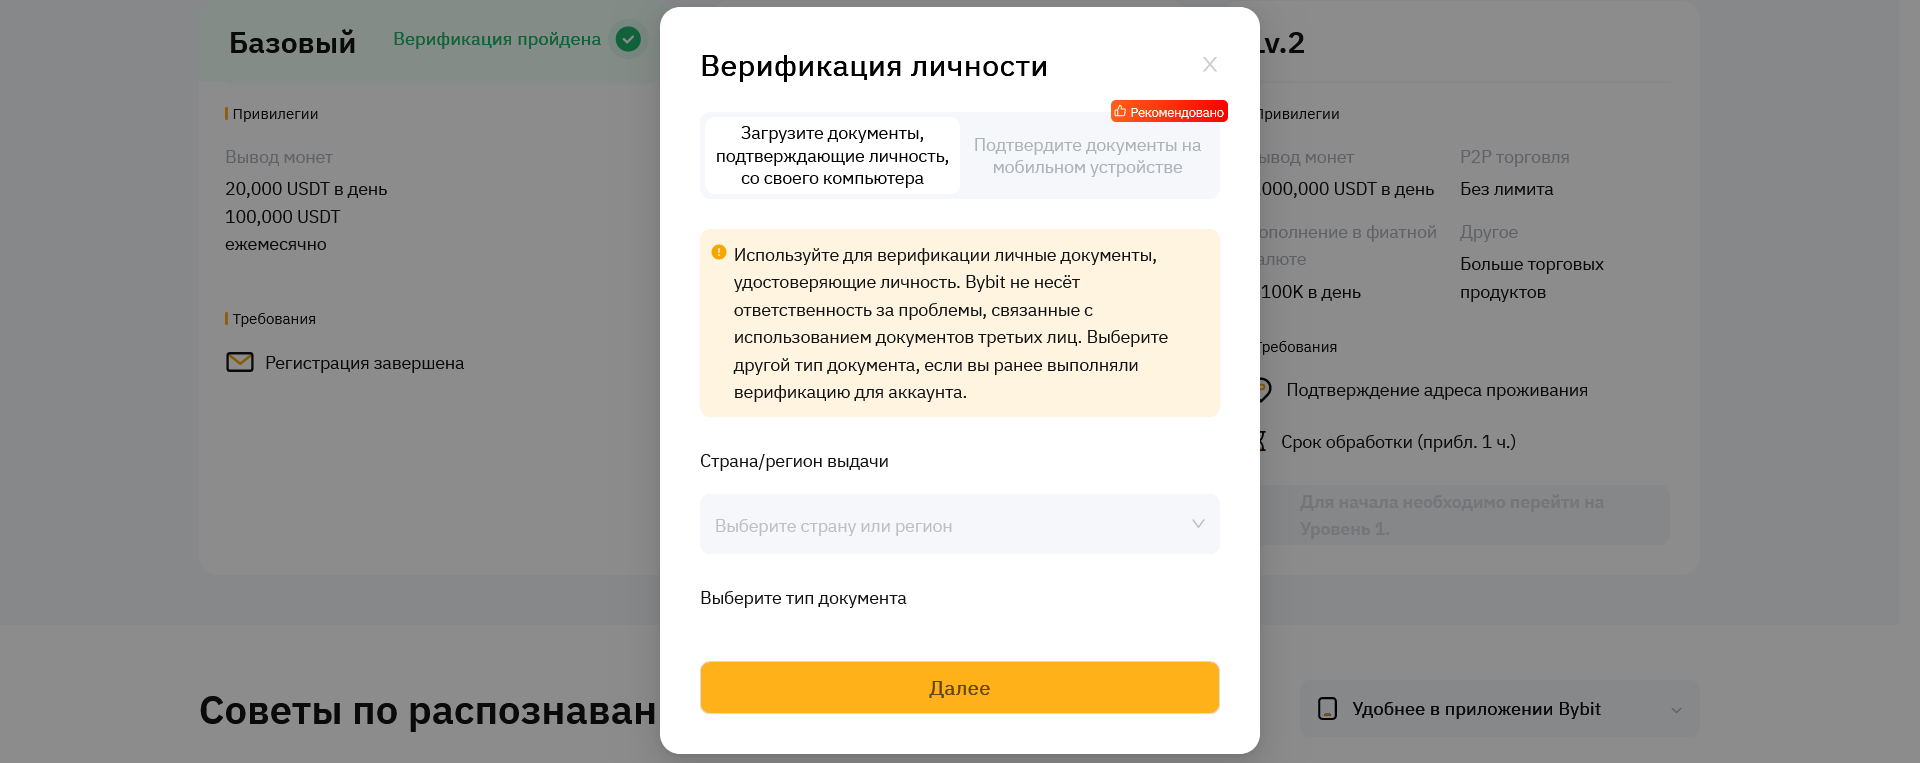Screen dimensions: 1920x763
Task: Click the Выберите тип документа label
Action: tap(803, 598)
